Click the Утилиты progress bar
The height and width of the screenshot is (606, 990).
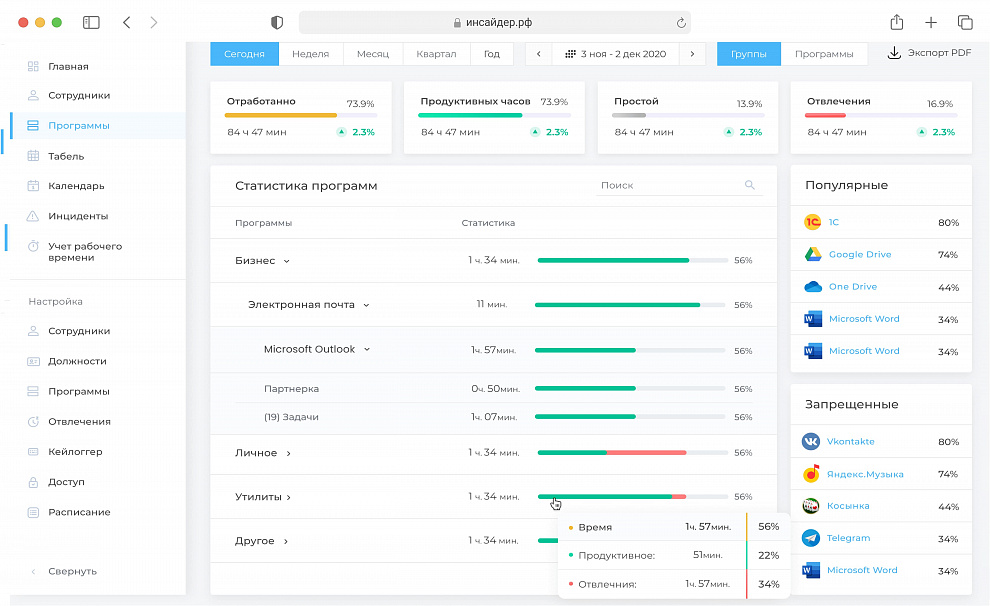coord(631,497)
